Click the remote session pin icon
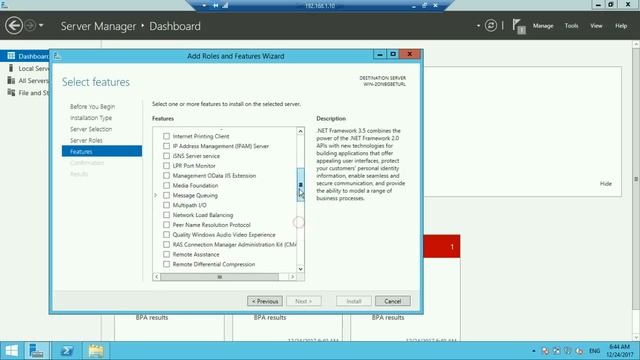640x360 pixels. click(215, 5)
